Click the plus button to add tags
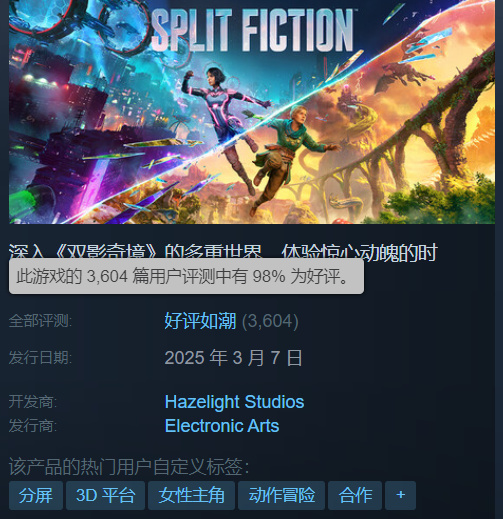 pos(400,495)
